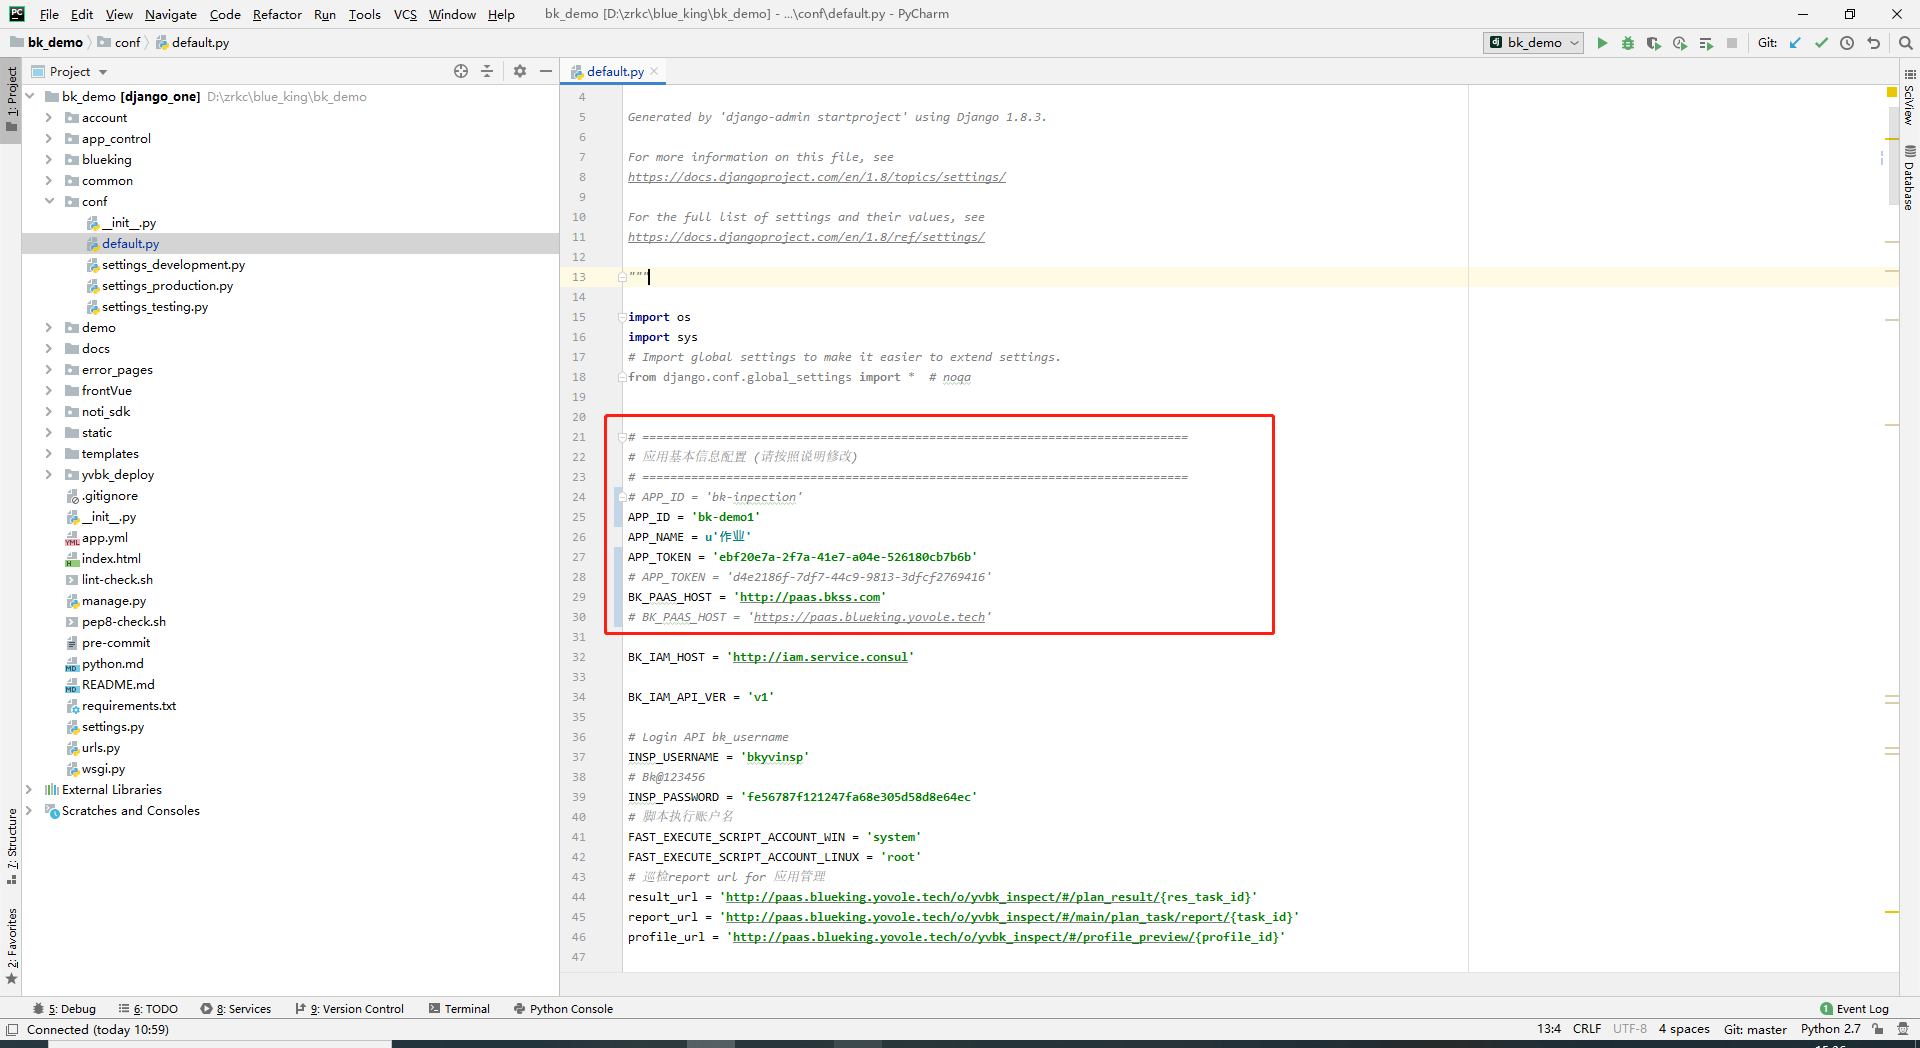1920x1048 pixels.
Task: Expand Scratches and Consoles node
Action: (29, 810)
